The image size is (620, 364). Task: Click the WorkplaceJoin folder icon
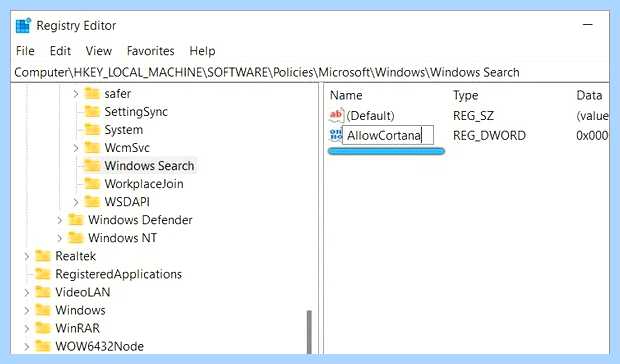pos(92,184)
